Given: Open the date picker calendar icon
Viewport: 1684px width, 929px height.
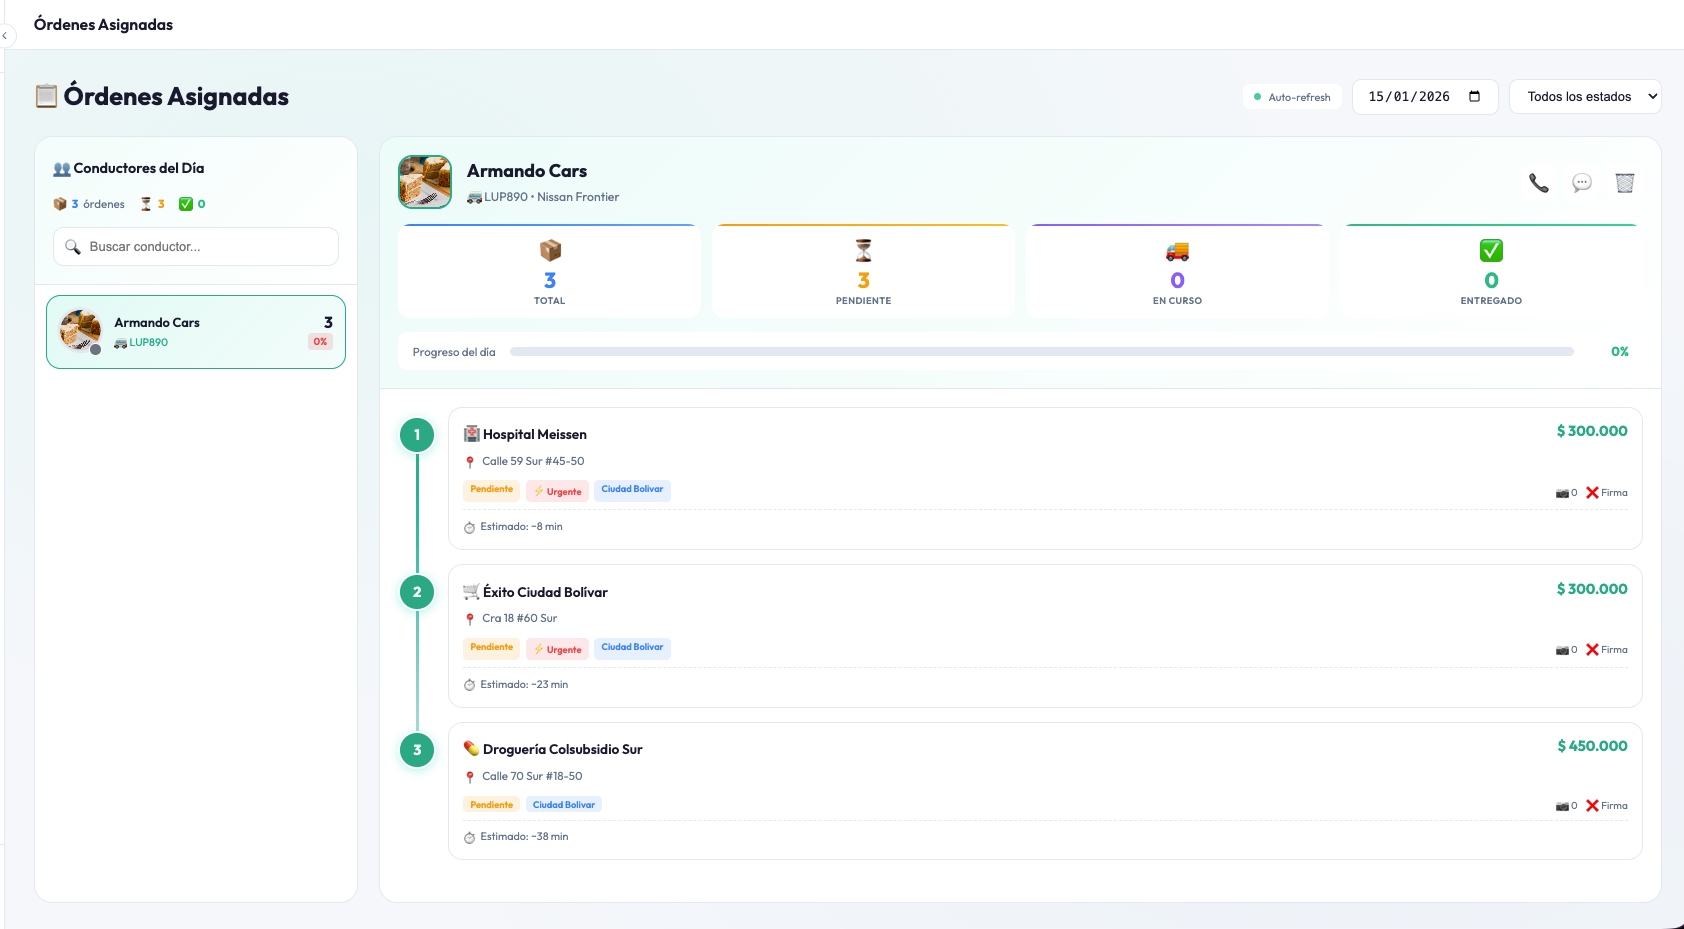Looking at the screenshot, I should coord(1474,96).
